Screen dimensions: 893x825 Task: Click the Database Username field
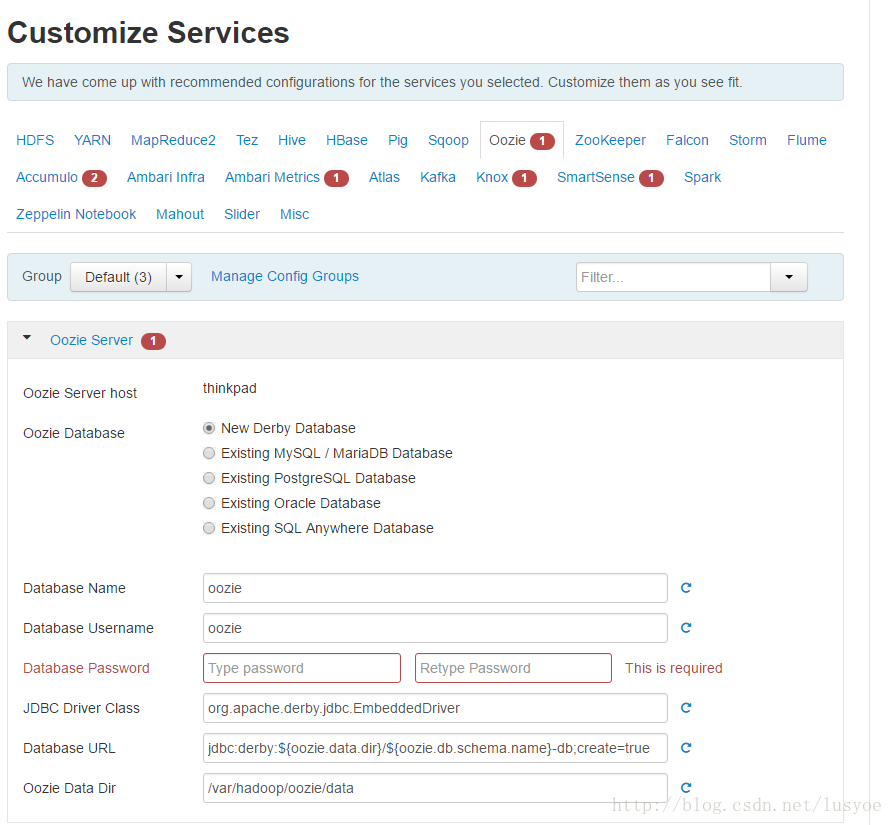tap(435, 627)
